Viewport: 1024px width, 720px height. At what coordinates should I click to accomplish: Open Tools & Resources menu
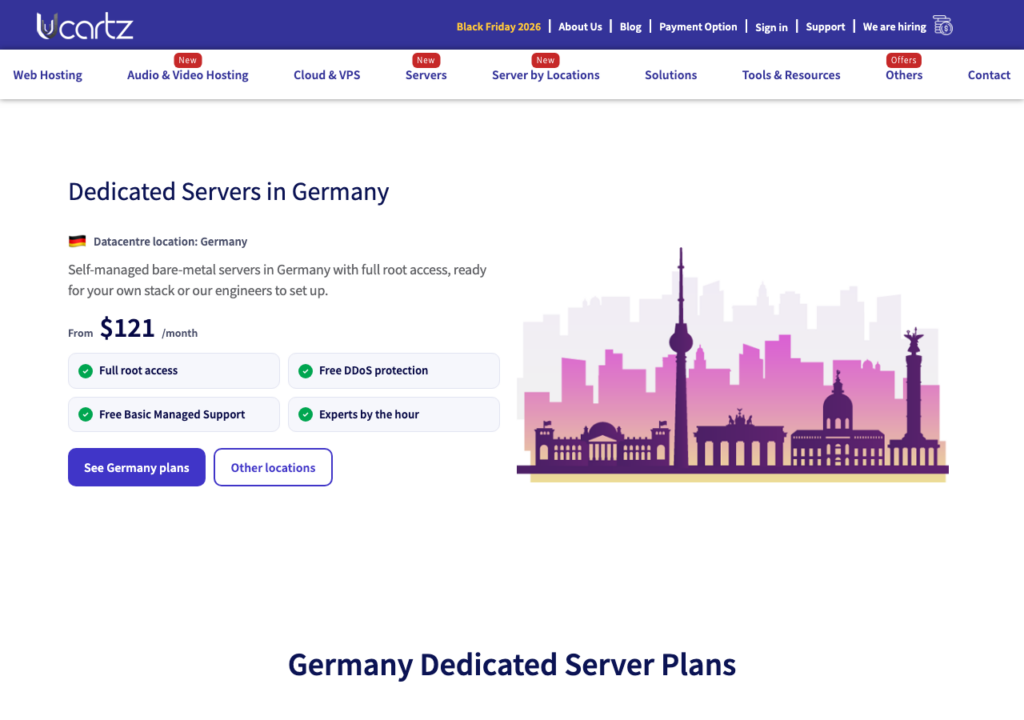point(791,75)
